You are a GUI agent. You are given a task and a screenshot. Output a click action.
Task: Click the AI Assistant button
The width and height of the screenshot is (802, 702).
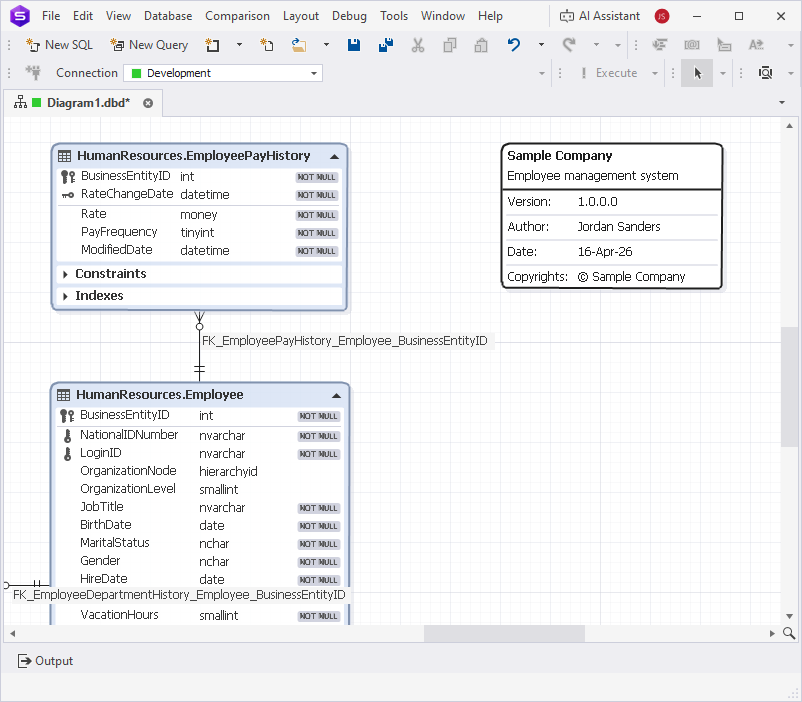pyautogui.click(x=600, y=16)
